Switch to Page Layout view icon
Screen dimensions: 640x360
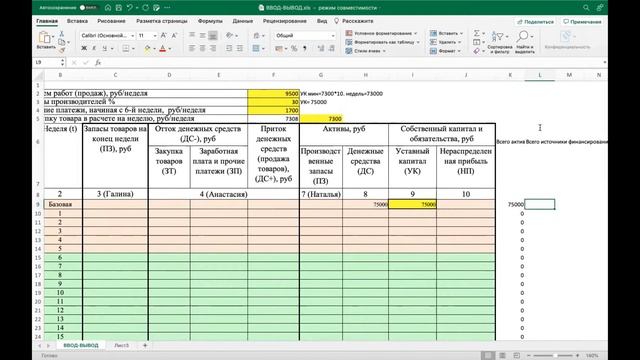(x=502, y=356)
